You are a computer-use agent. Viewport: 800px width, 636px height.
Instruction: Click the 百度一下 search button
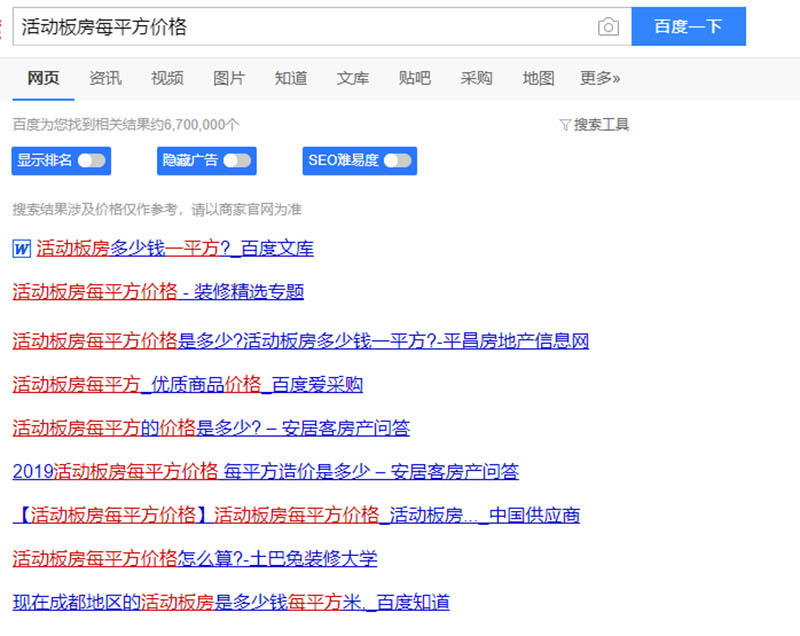(x=689, y=27)
